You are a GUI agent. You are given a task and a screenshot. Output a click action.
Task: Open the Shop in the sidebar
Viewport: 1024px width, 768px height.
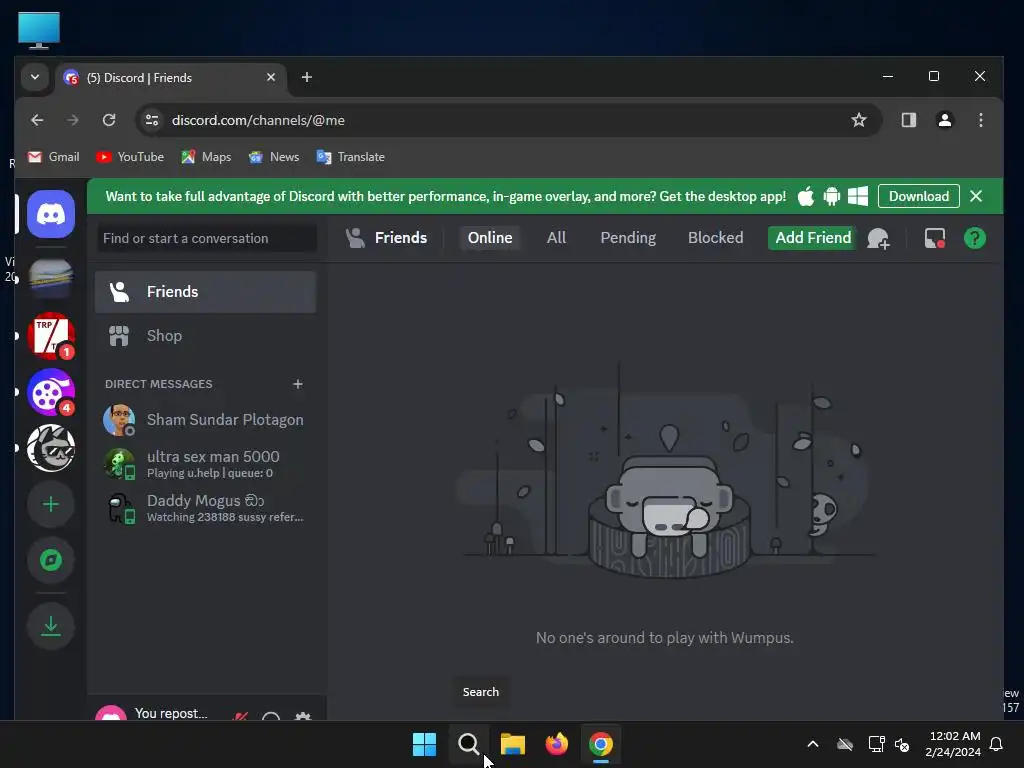pyautogui.click(x=206, y=336)
